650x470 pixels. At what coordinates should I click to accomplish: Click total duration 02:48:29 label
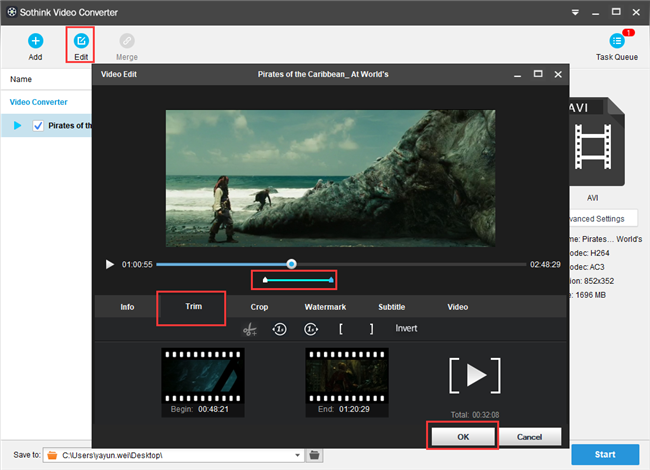point(545,264)
